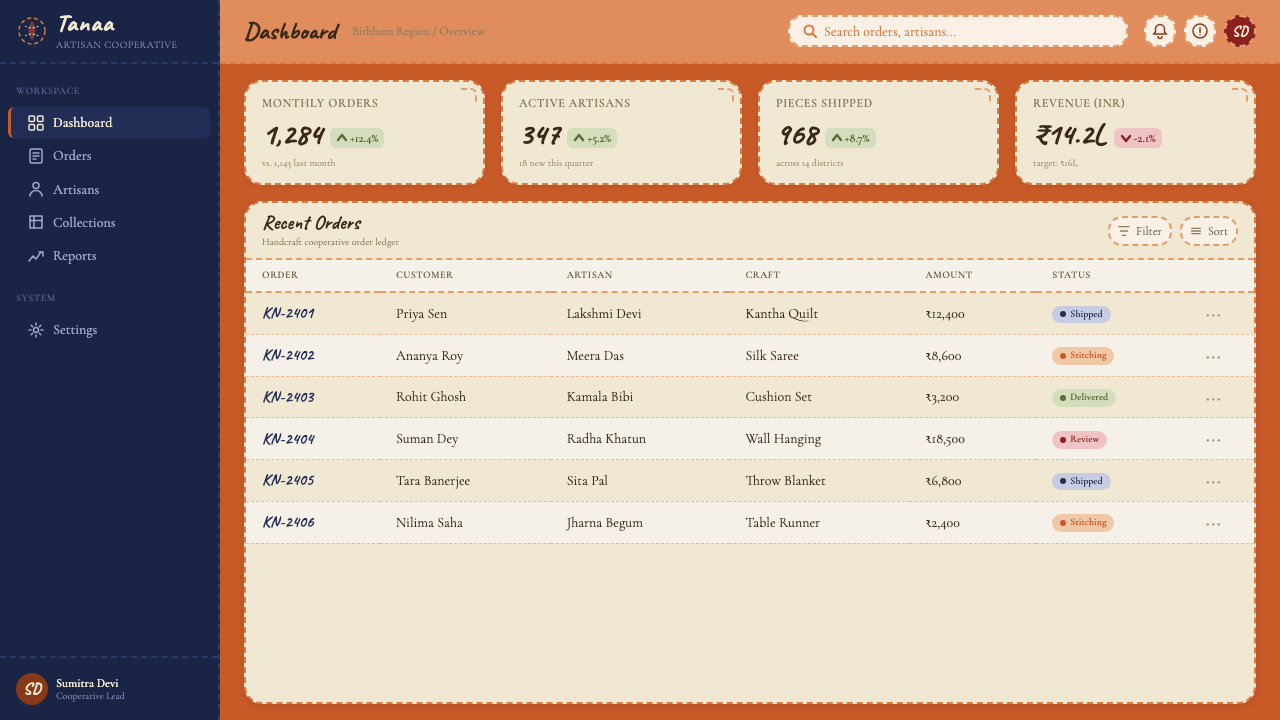The height and width of the screenshot is (720, 1280).
Task: Open the SD profile avatar in header
Action: [1240, 31]
